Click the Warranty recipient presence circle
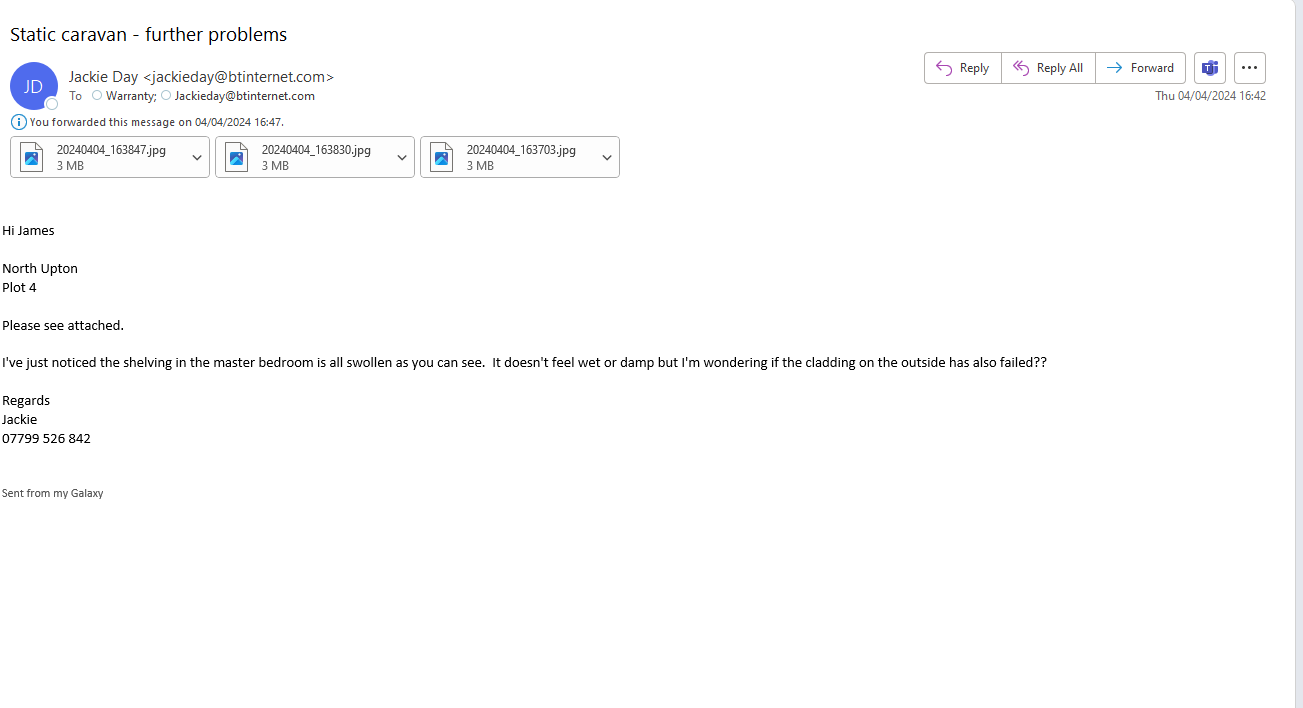 [x=97, y=96]
